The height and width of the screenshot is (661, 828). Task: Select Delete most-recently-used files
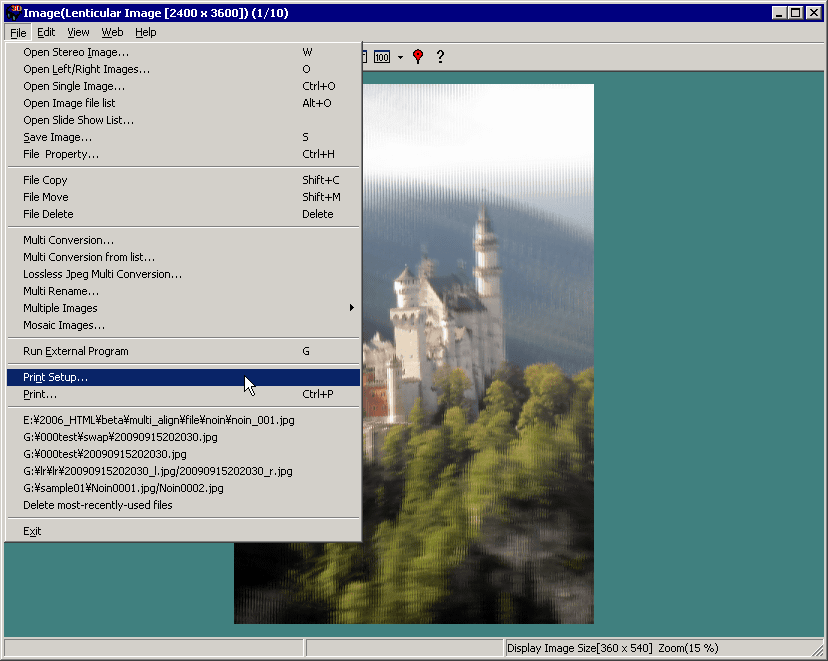183,505
